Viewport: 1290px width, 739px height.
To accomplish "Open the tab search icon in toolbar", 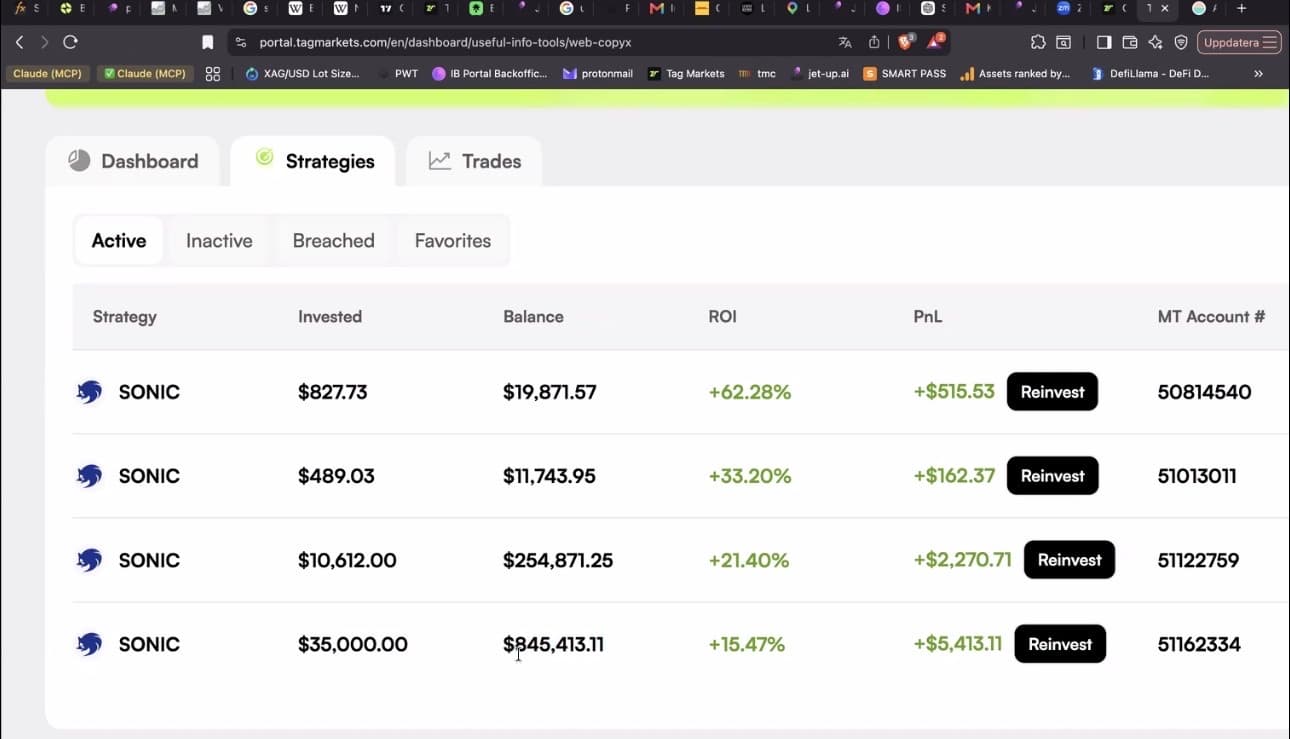I will point(1063,42).
